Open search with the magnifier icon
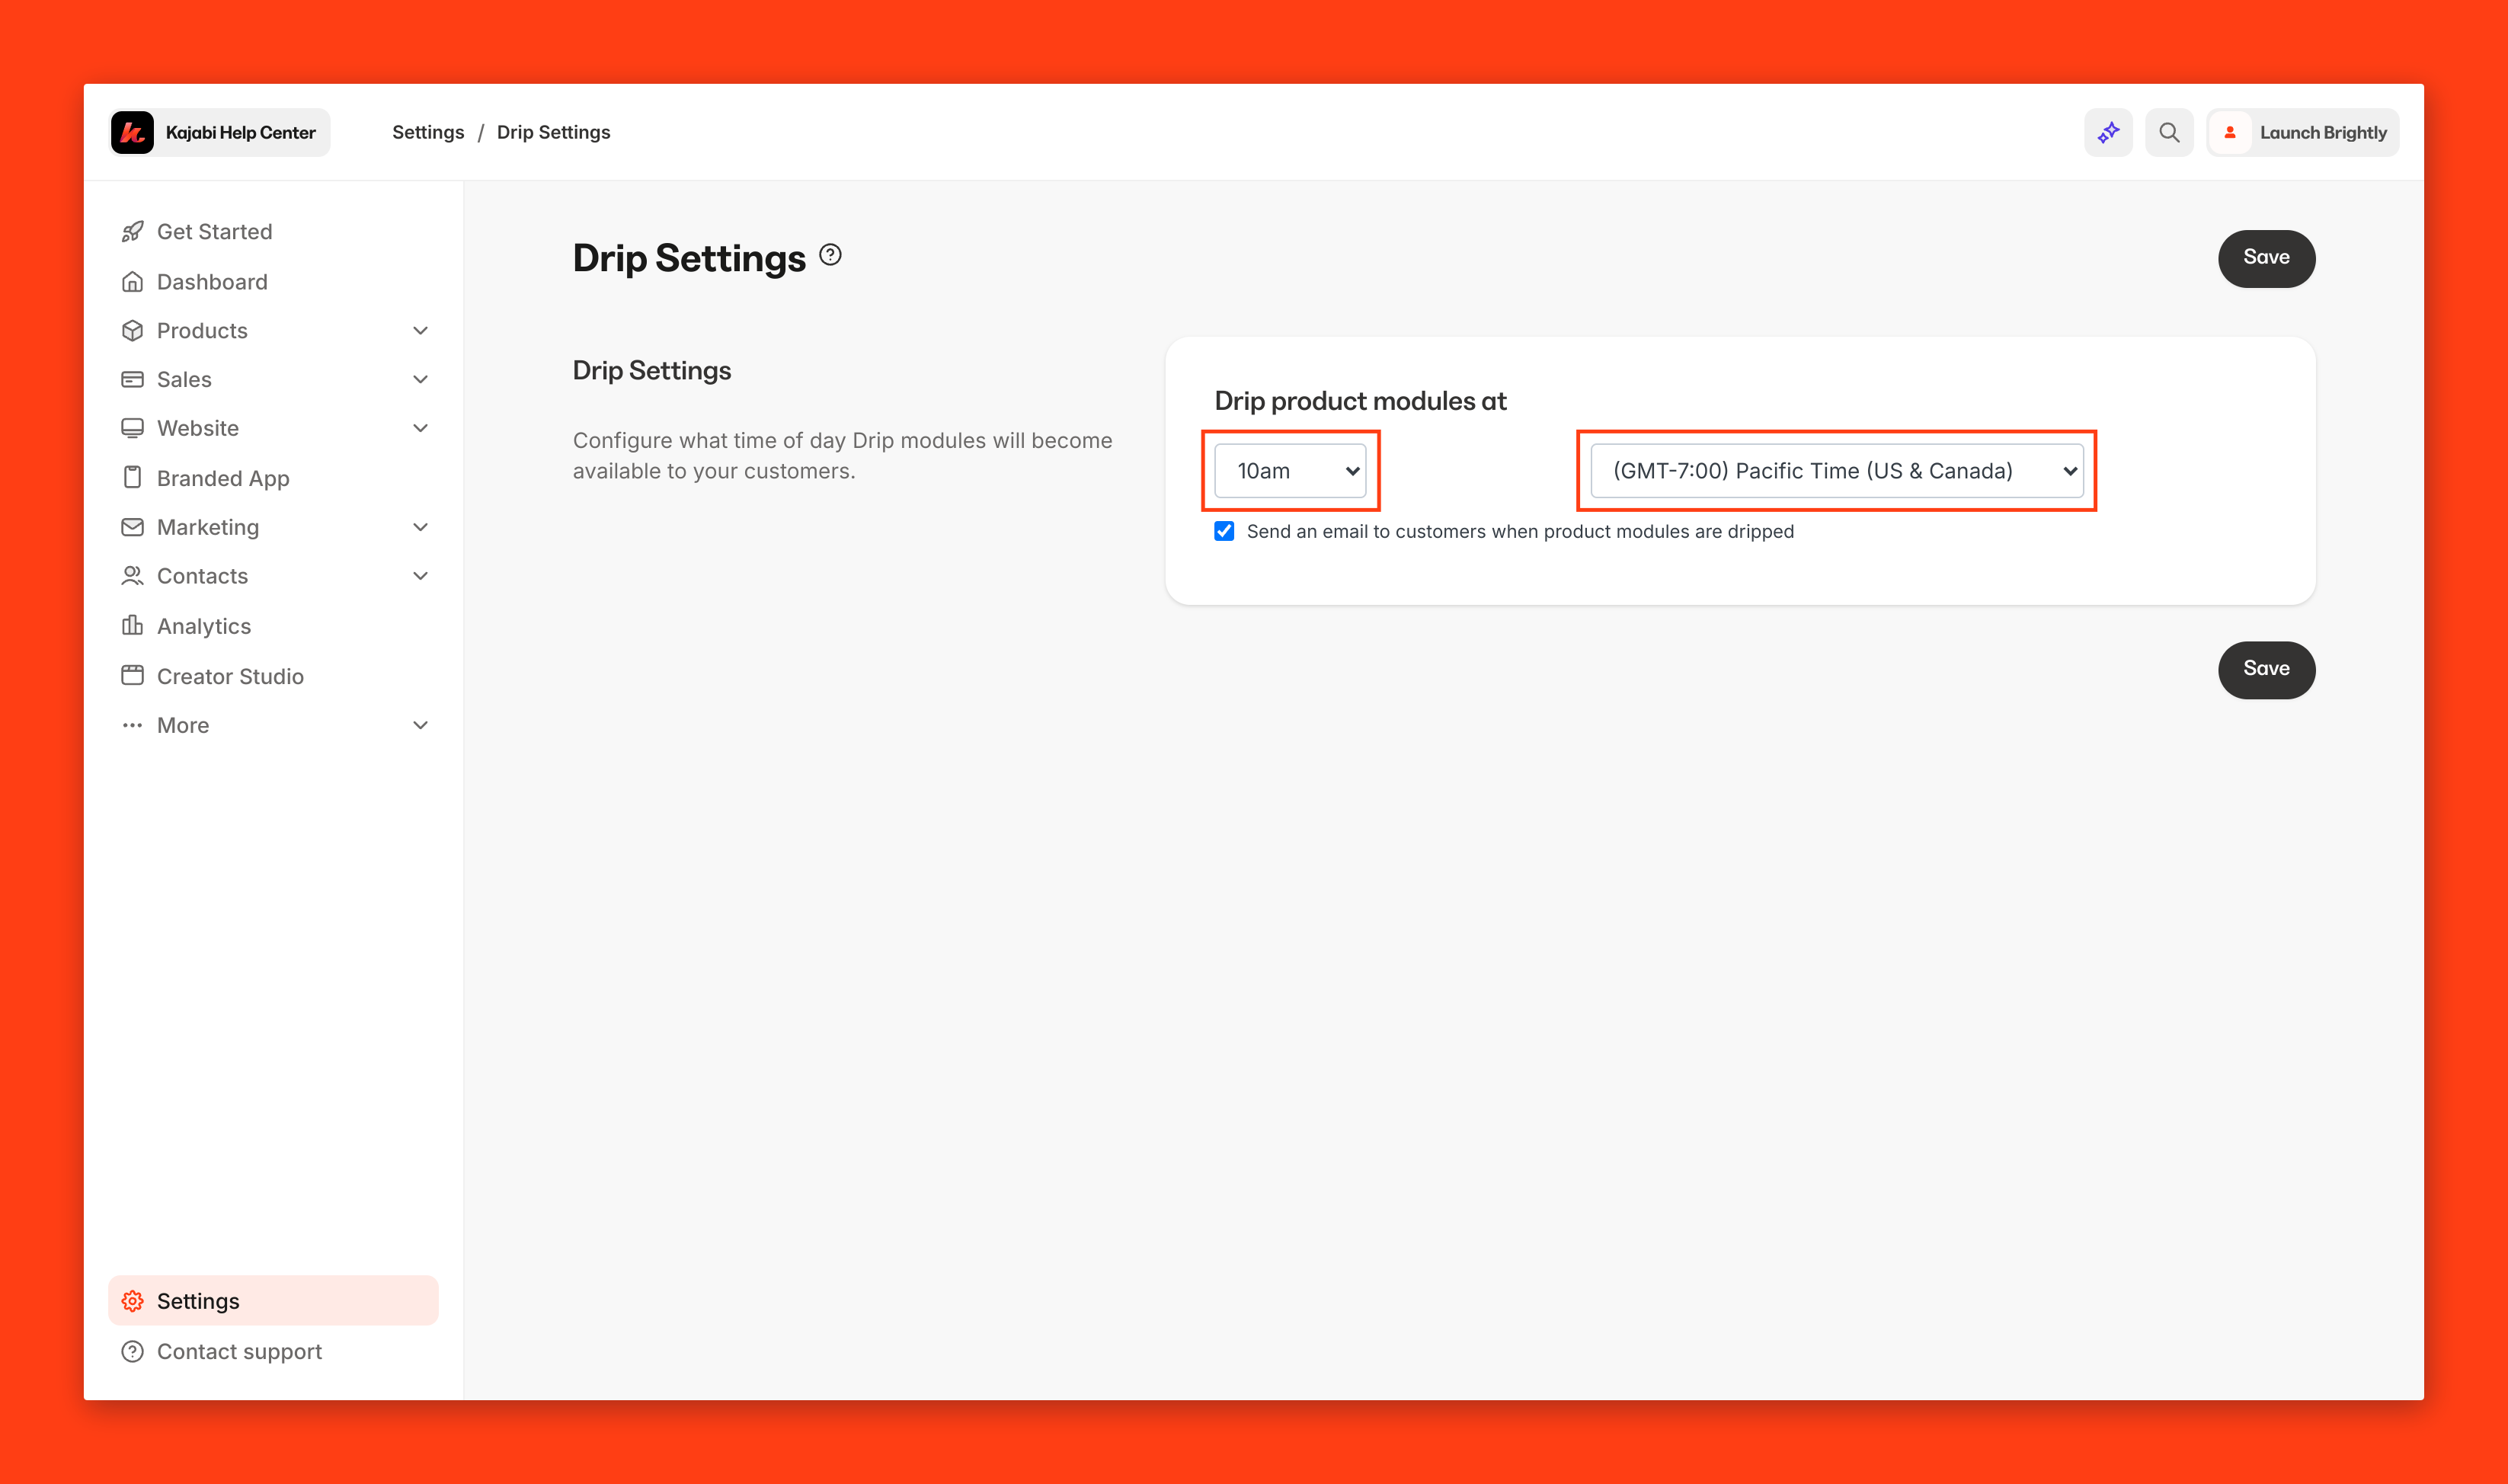Viewport: 2508px width, 1484px height. (x=2168, y=132)
